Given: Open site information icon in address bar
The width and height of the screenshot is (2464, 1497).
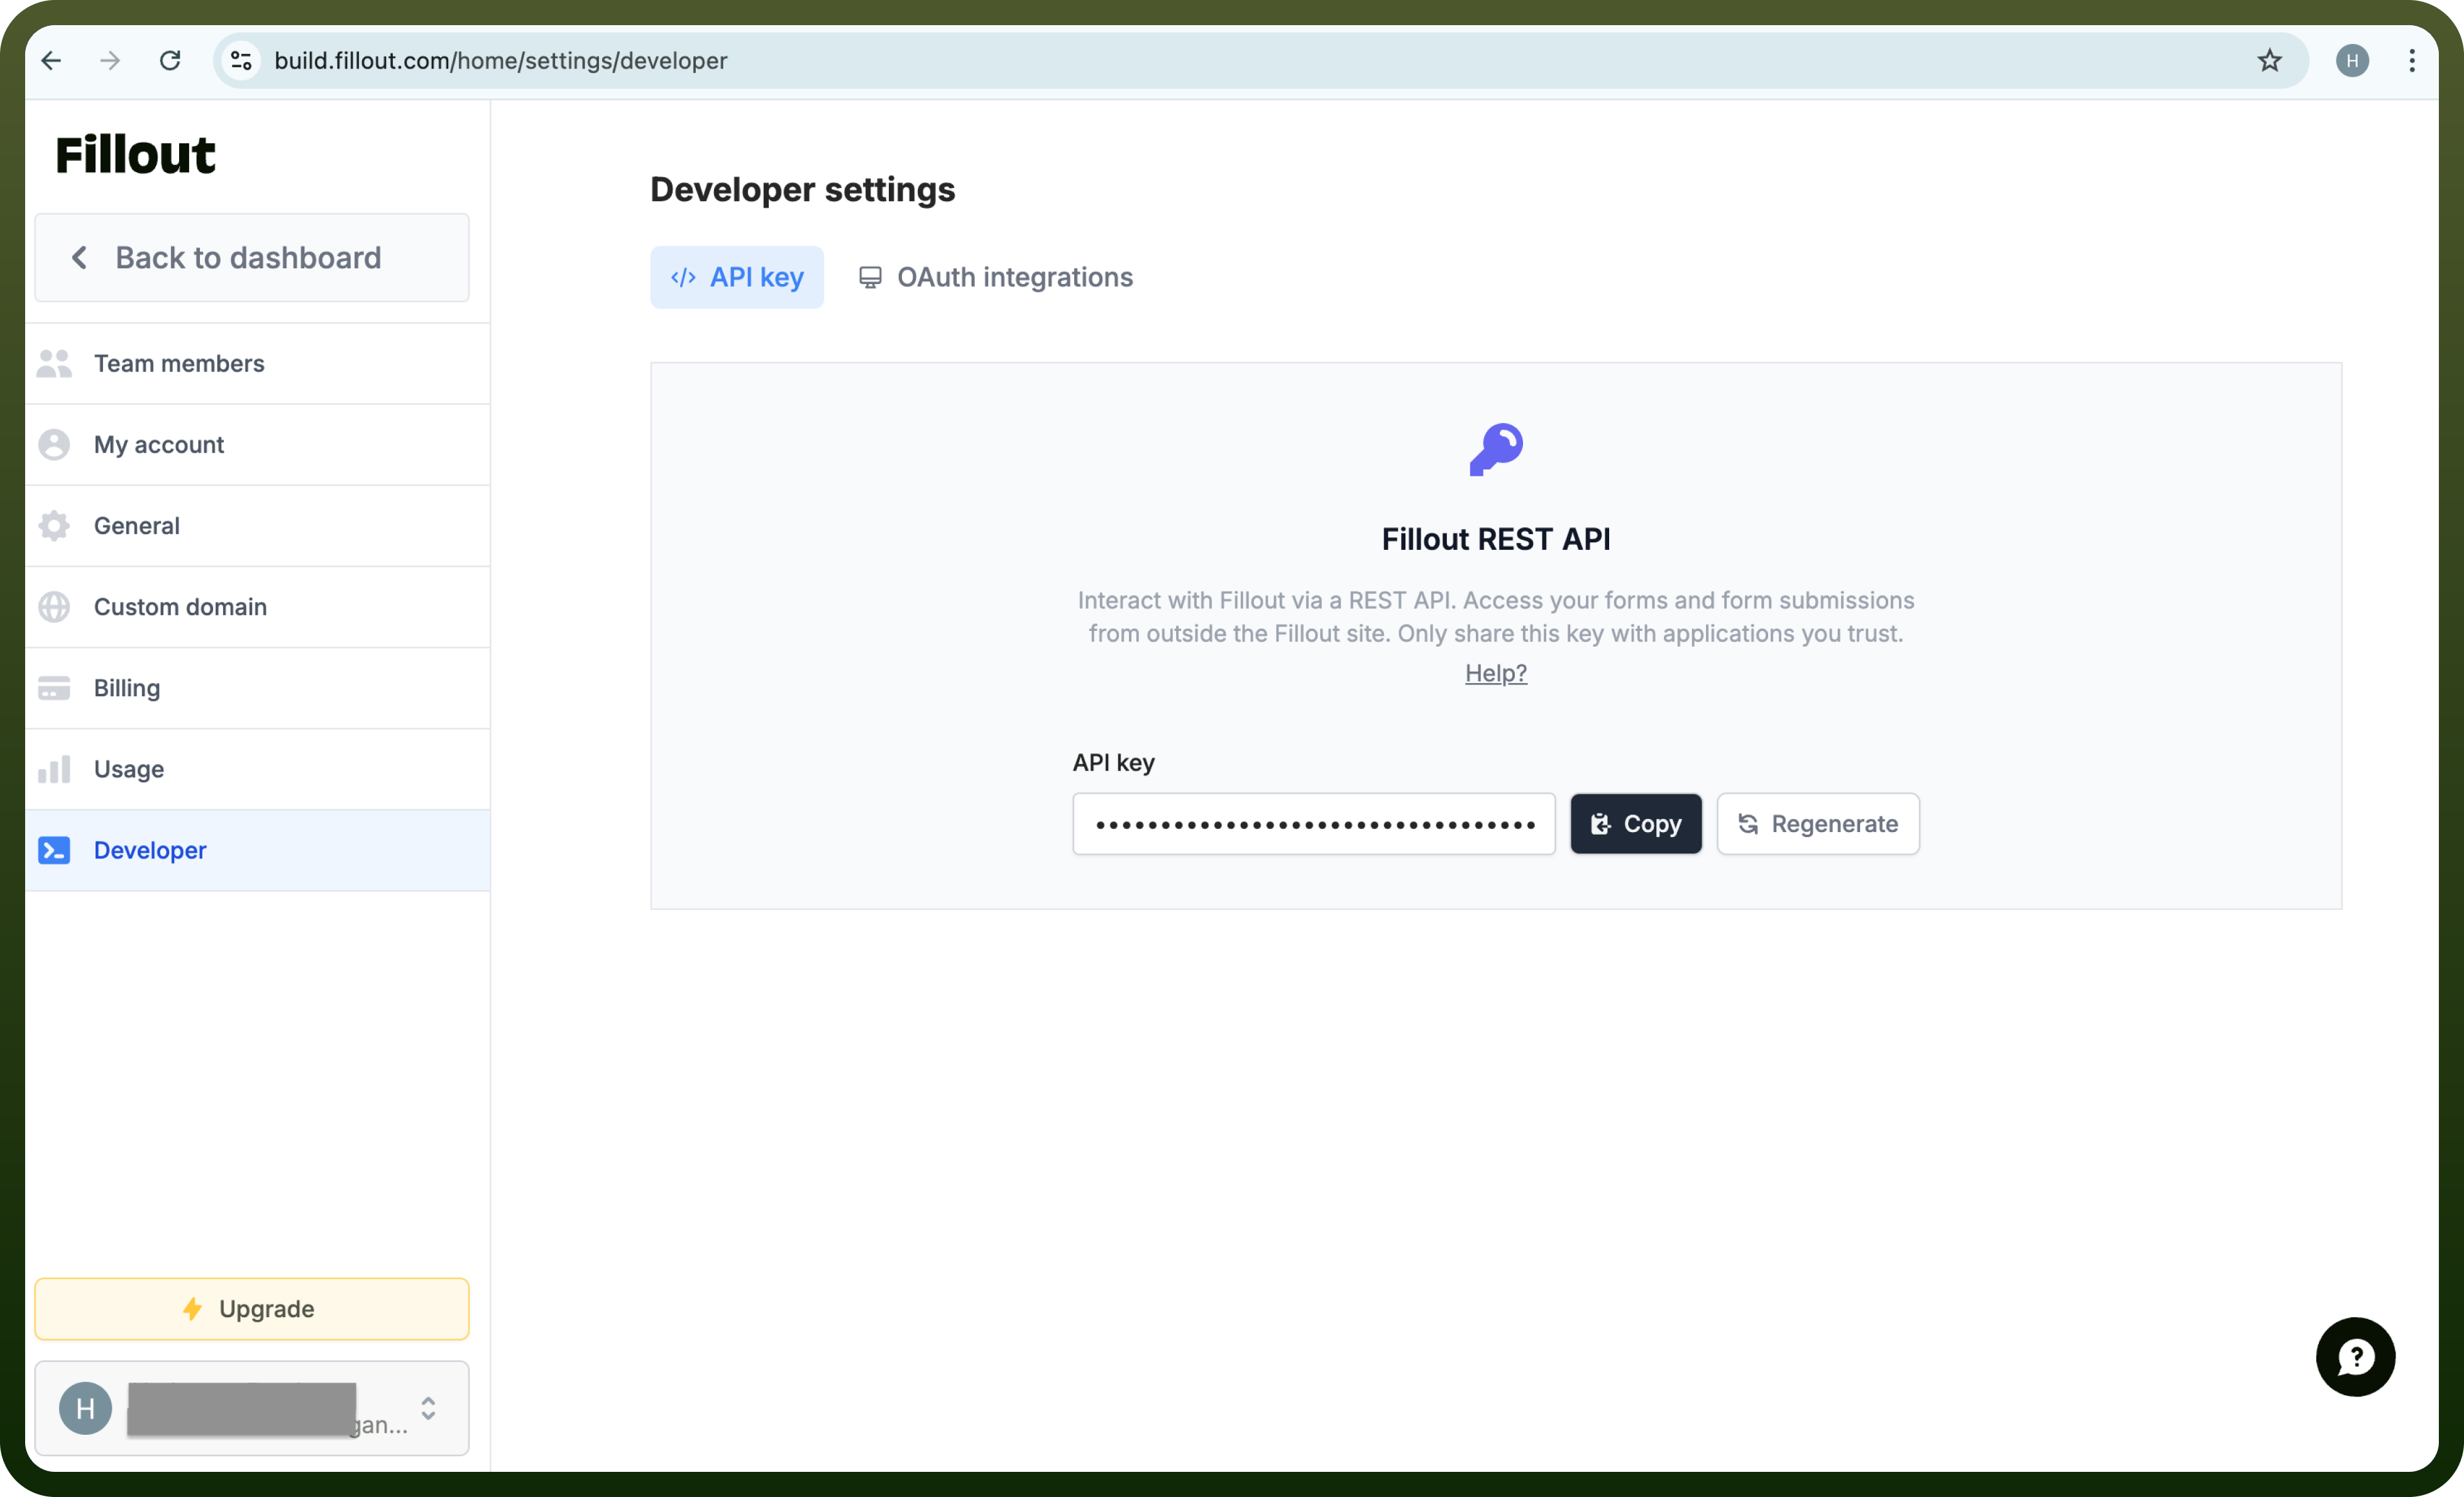Looking at the screenshot, I should (241, 61).
